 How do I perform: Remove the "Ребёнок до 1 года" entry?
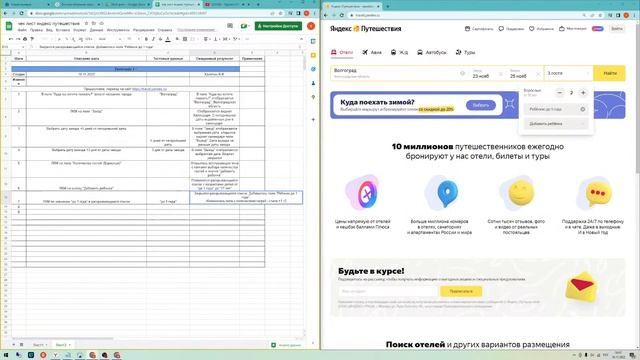(583, 109)
